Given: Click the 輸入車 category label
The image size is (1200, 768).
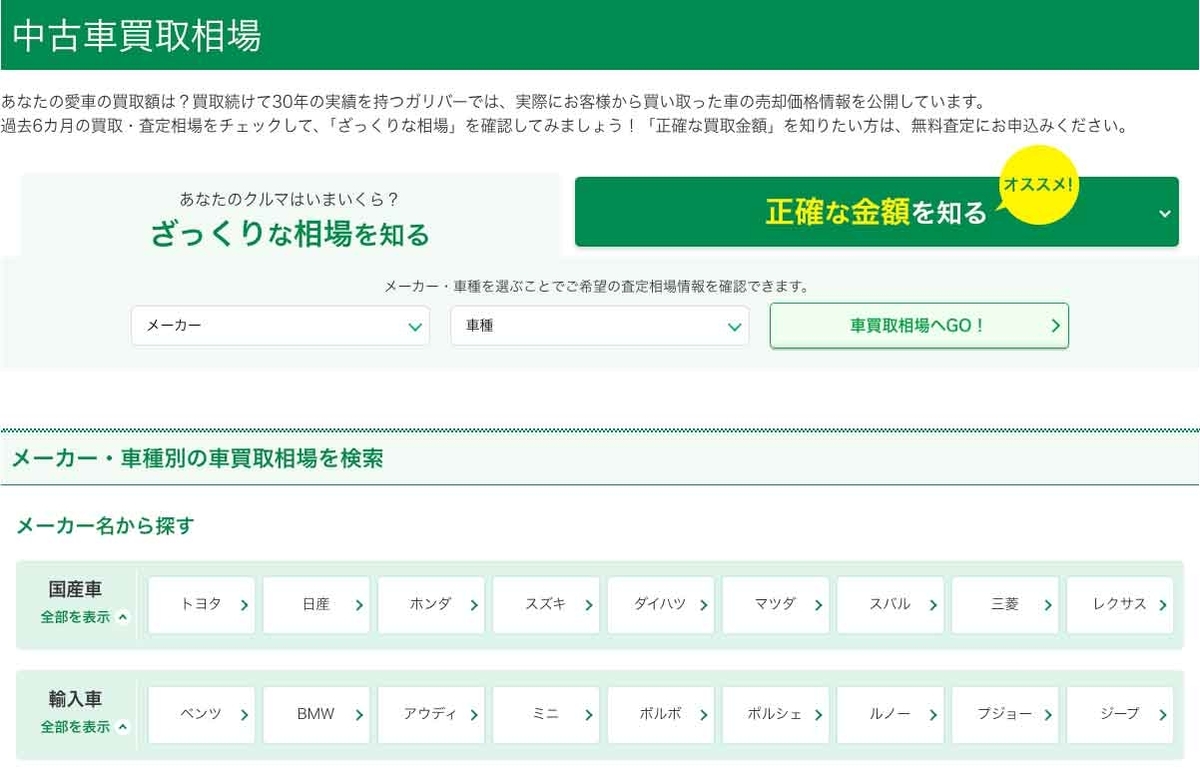Looking at the screenshot, I should [76, 699].
